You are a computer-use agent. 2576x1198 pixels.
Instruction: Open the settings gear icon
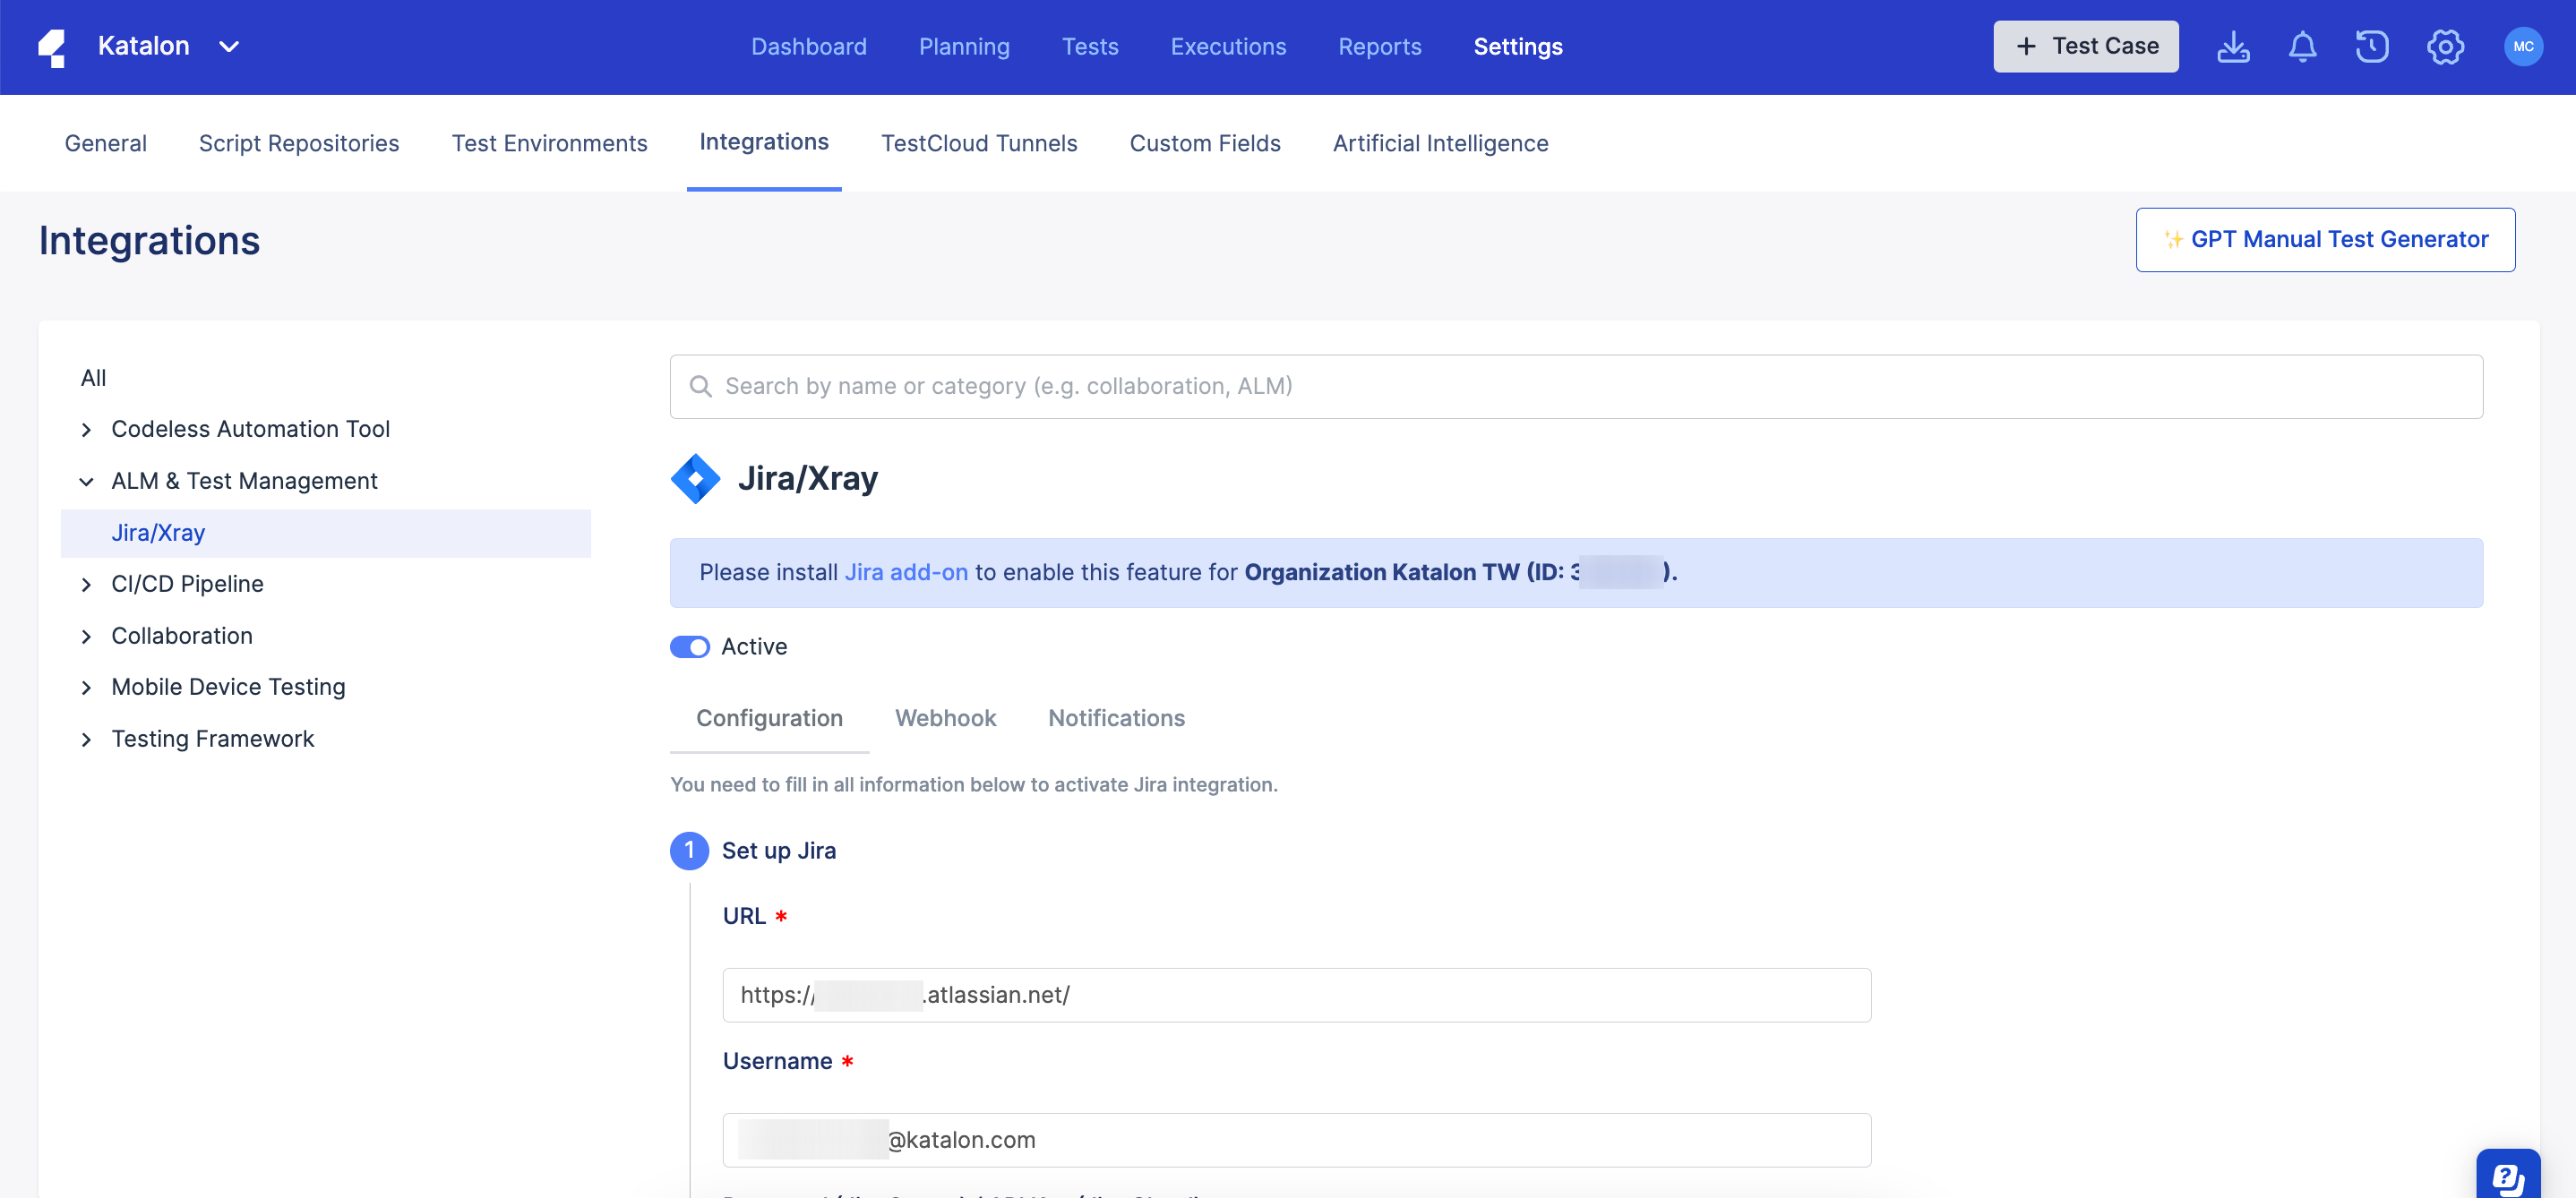pyautogui.click(x=2445, y=46)
